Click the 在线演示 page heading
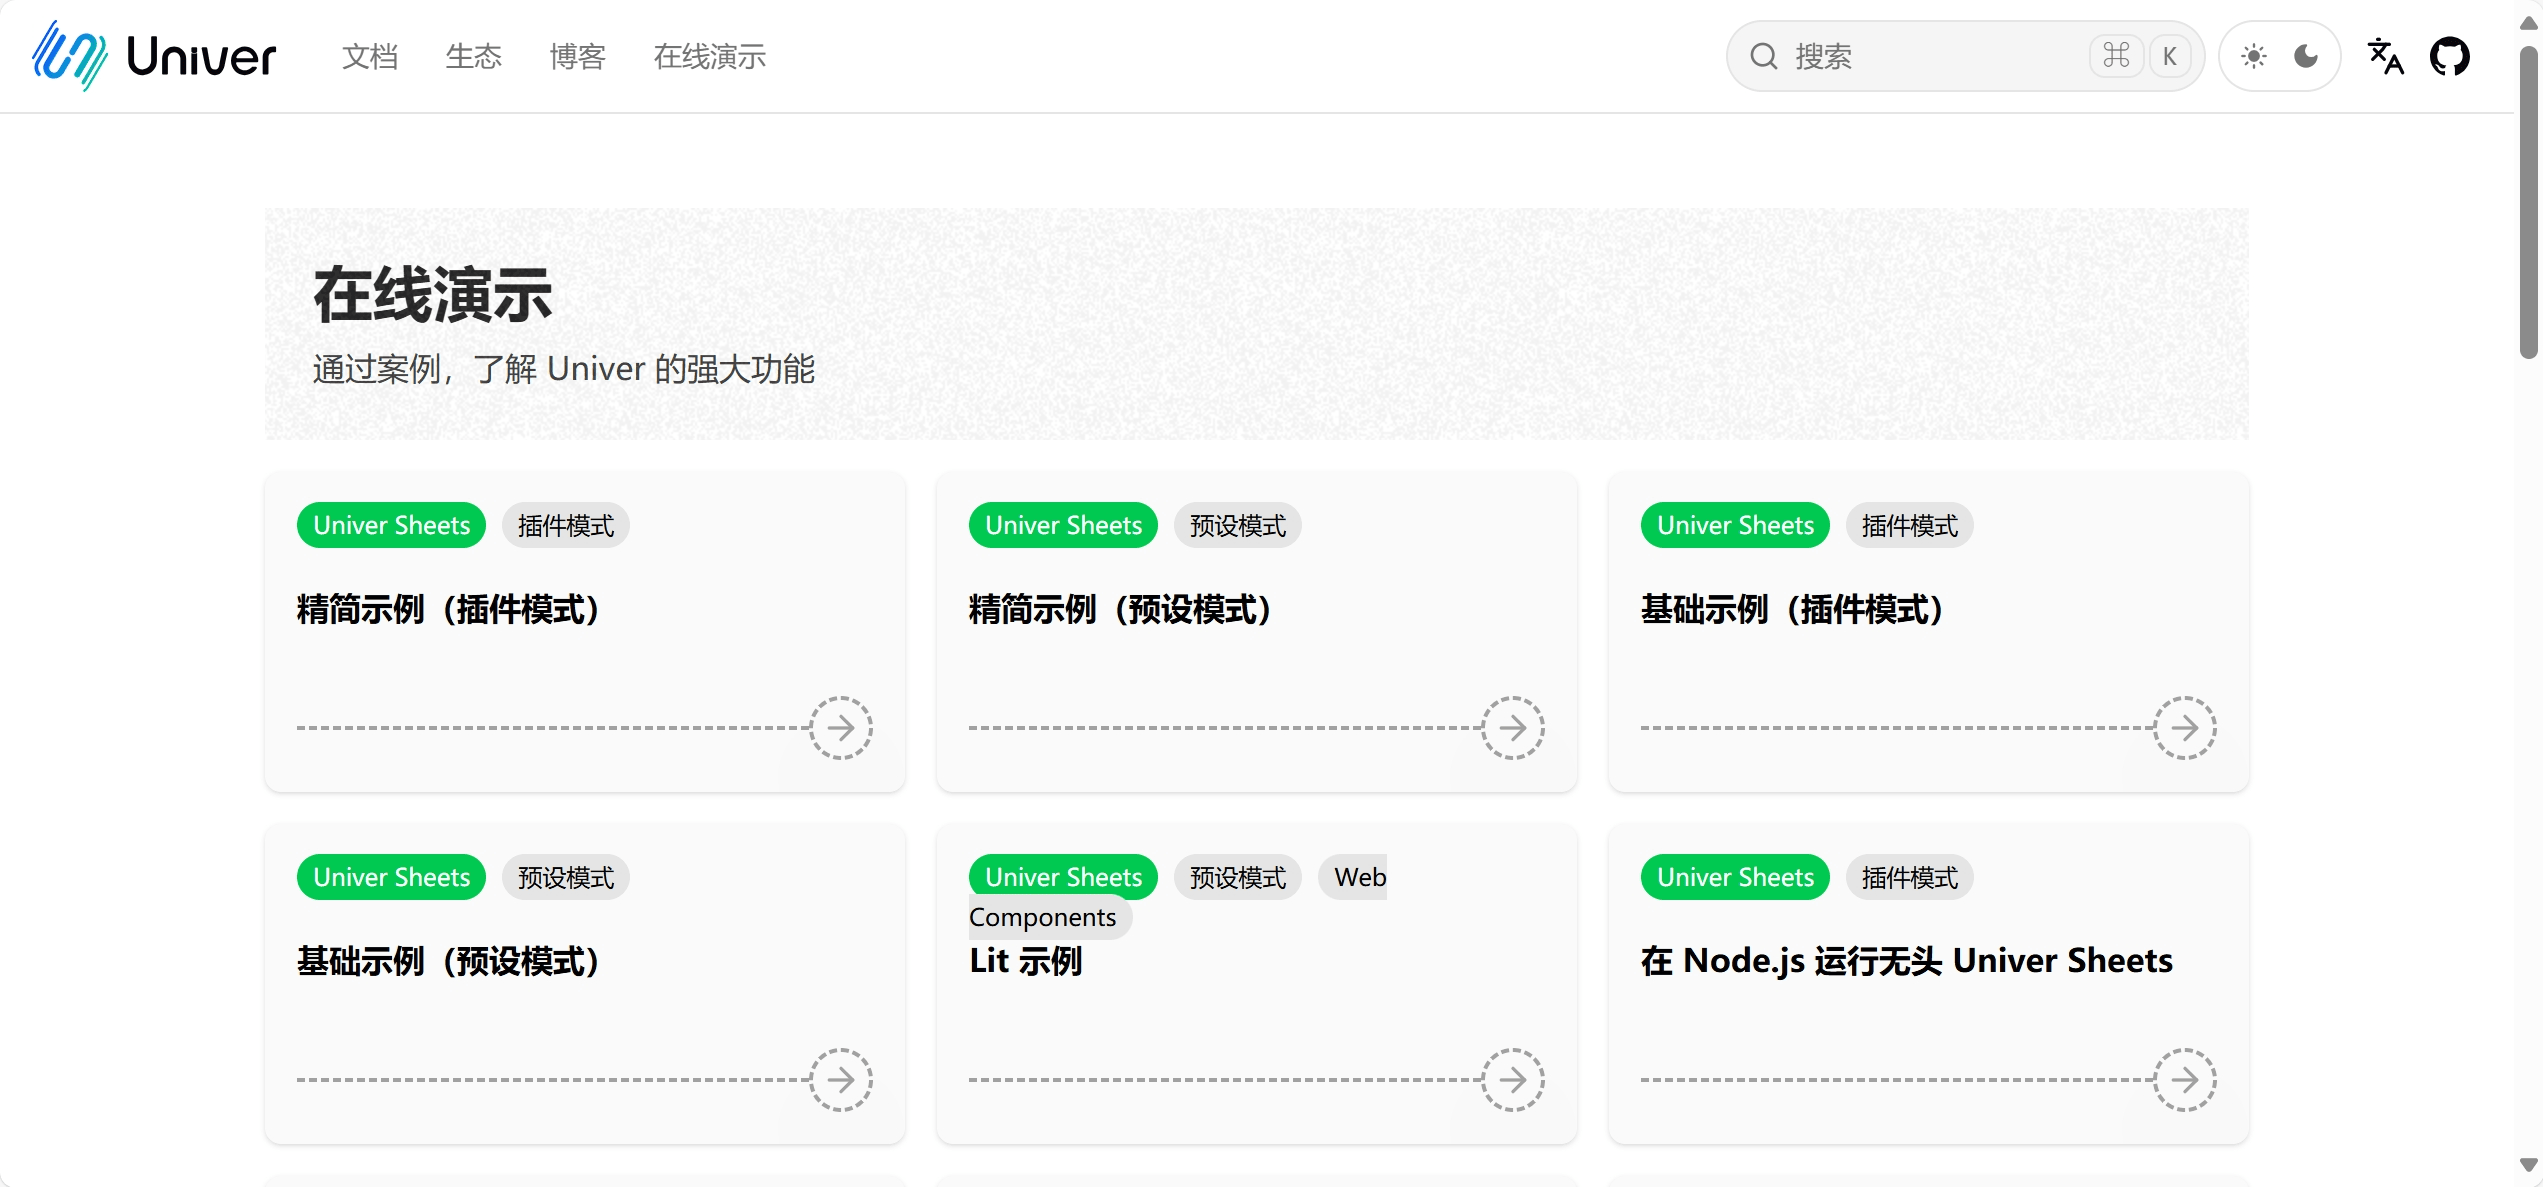The height and width of the screenshot is (1187, 2543). point(433,295)
